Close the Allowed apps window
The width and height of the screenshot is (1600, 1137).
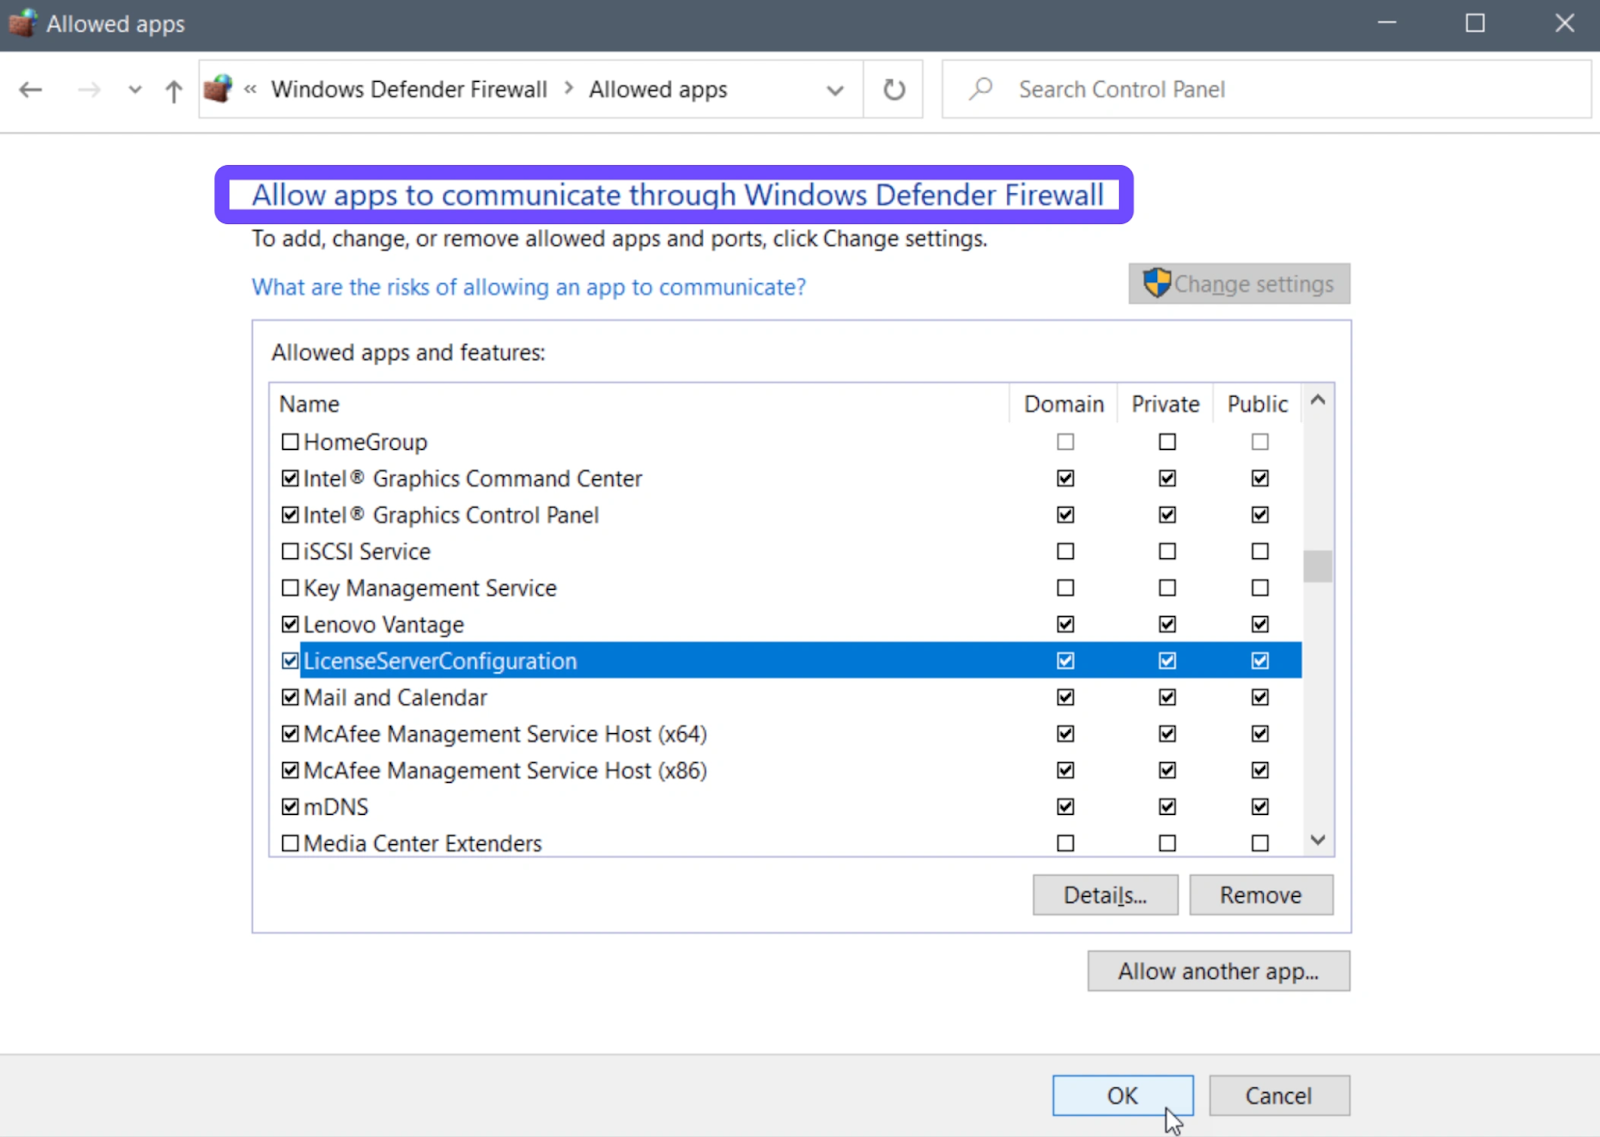click(1565, 23)
